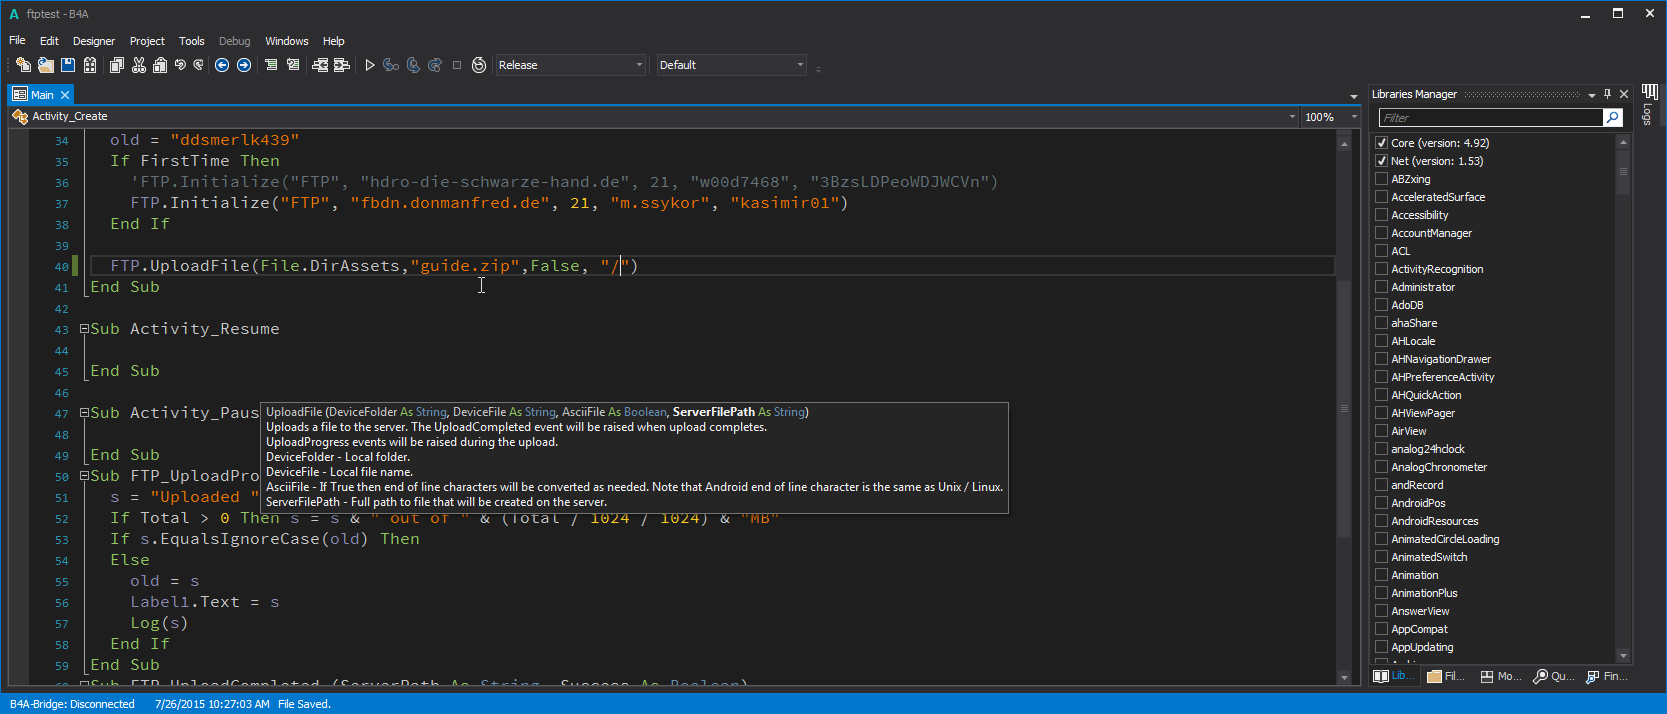This screenshot has width=1667, height=714.
Task: Click the Save file toolbar icon
Action: click(68, 65)
